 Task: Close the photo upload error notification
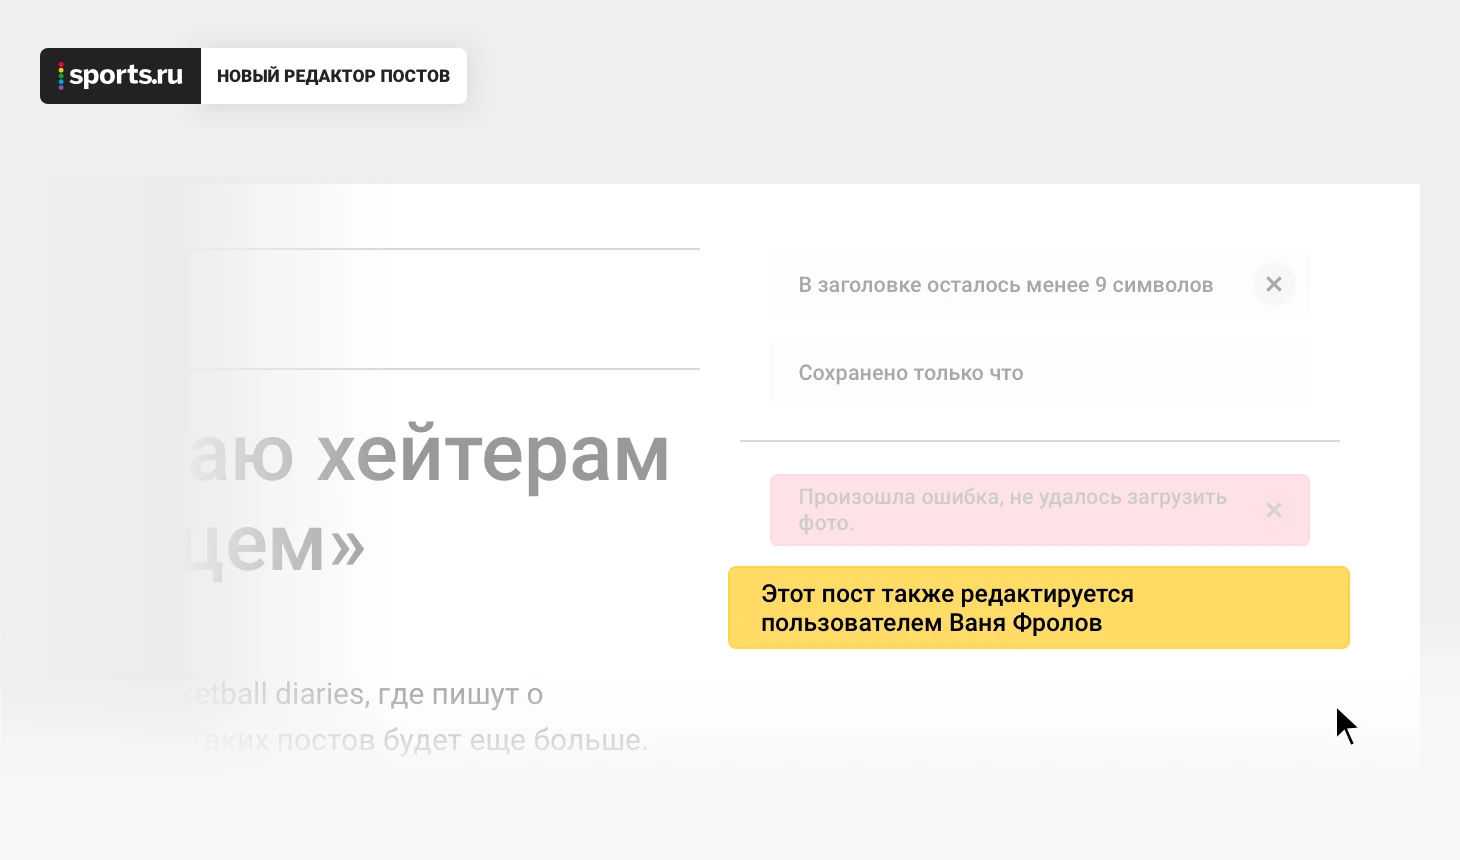pos(1273,510)
